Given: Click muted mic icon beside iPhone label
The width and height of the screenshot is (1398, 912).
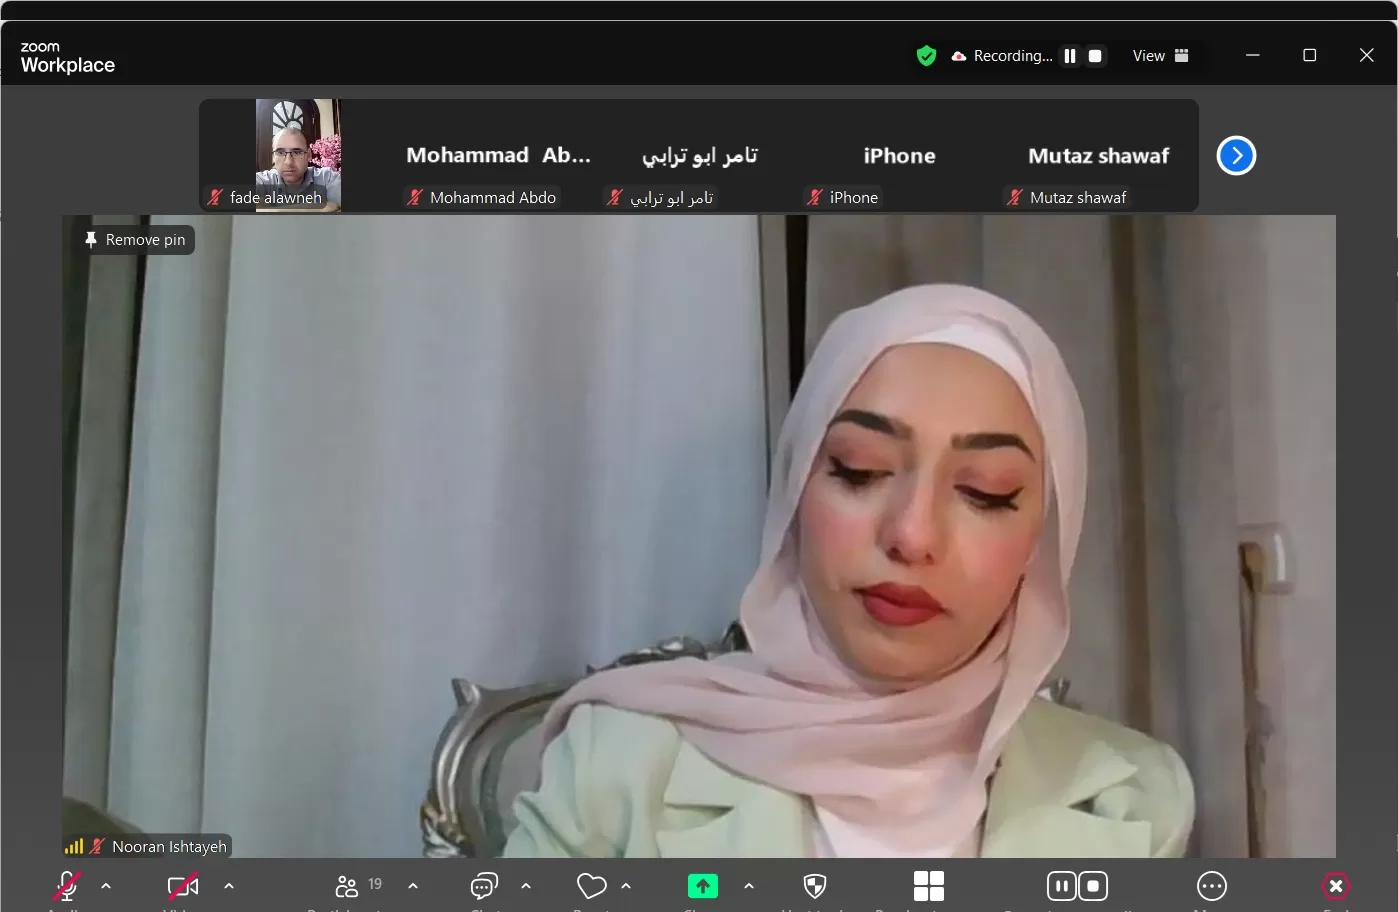Looking at the screenshot, I should pos(815,197).
